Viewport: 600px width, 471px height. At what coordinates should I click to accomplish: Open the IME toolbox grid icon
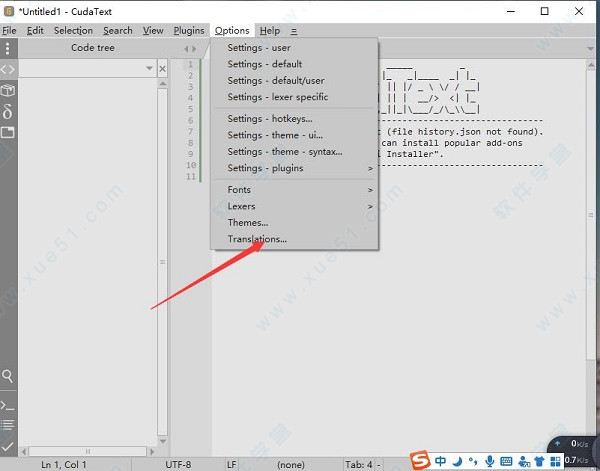click(556, 461)
